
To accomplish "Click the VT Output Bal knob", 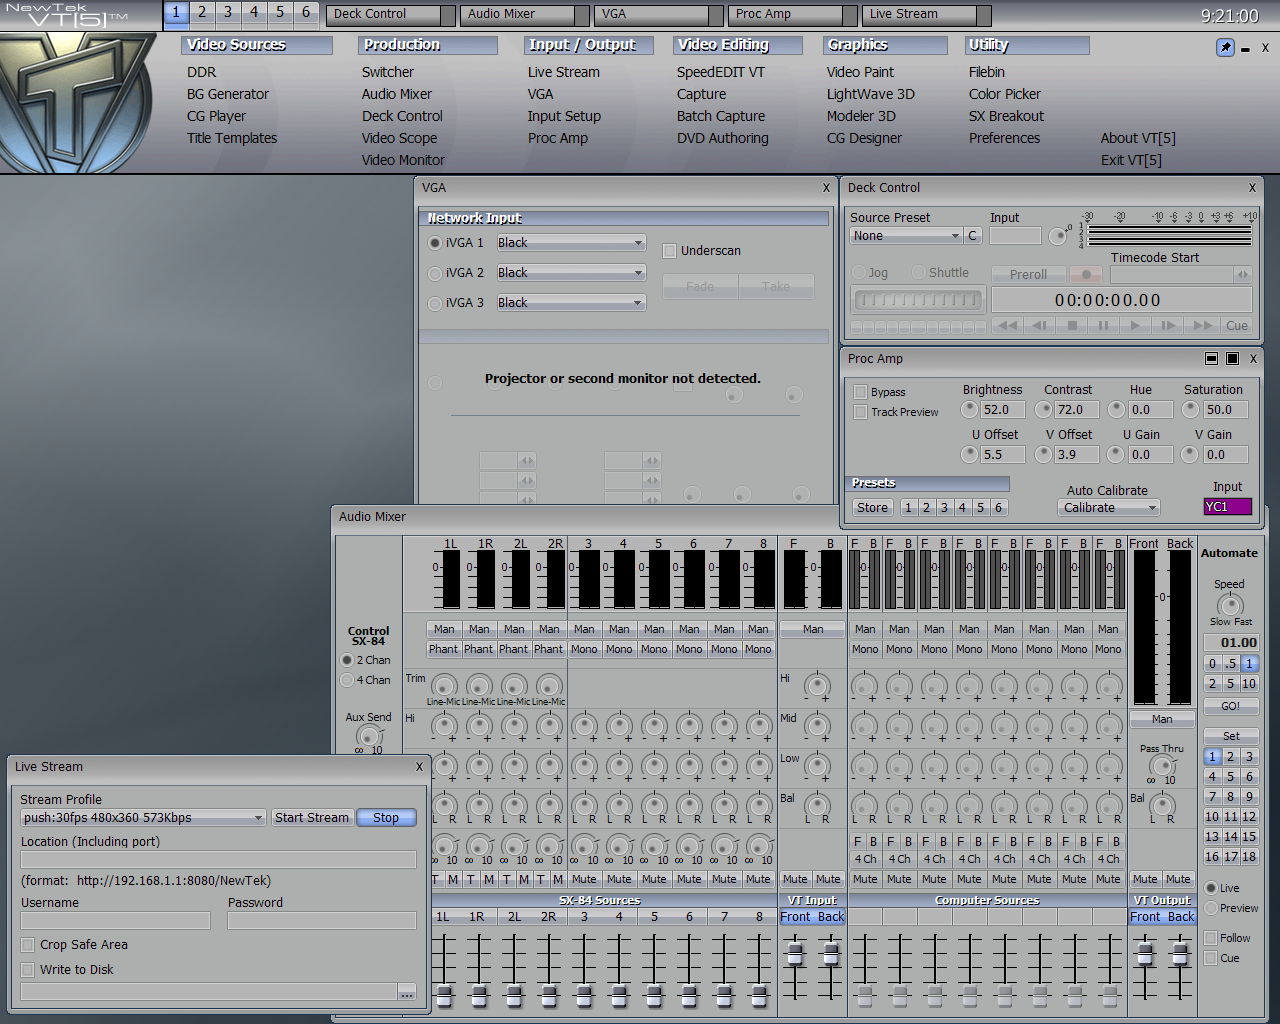I will click(1162, 806).
